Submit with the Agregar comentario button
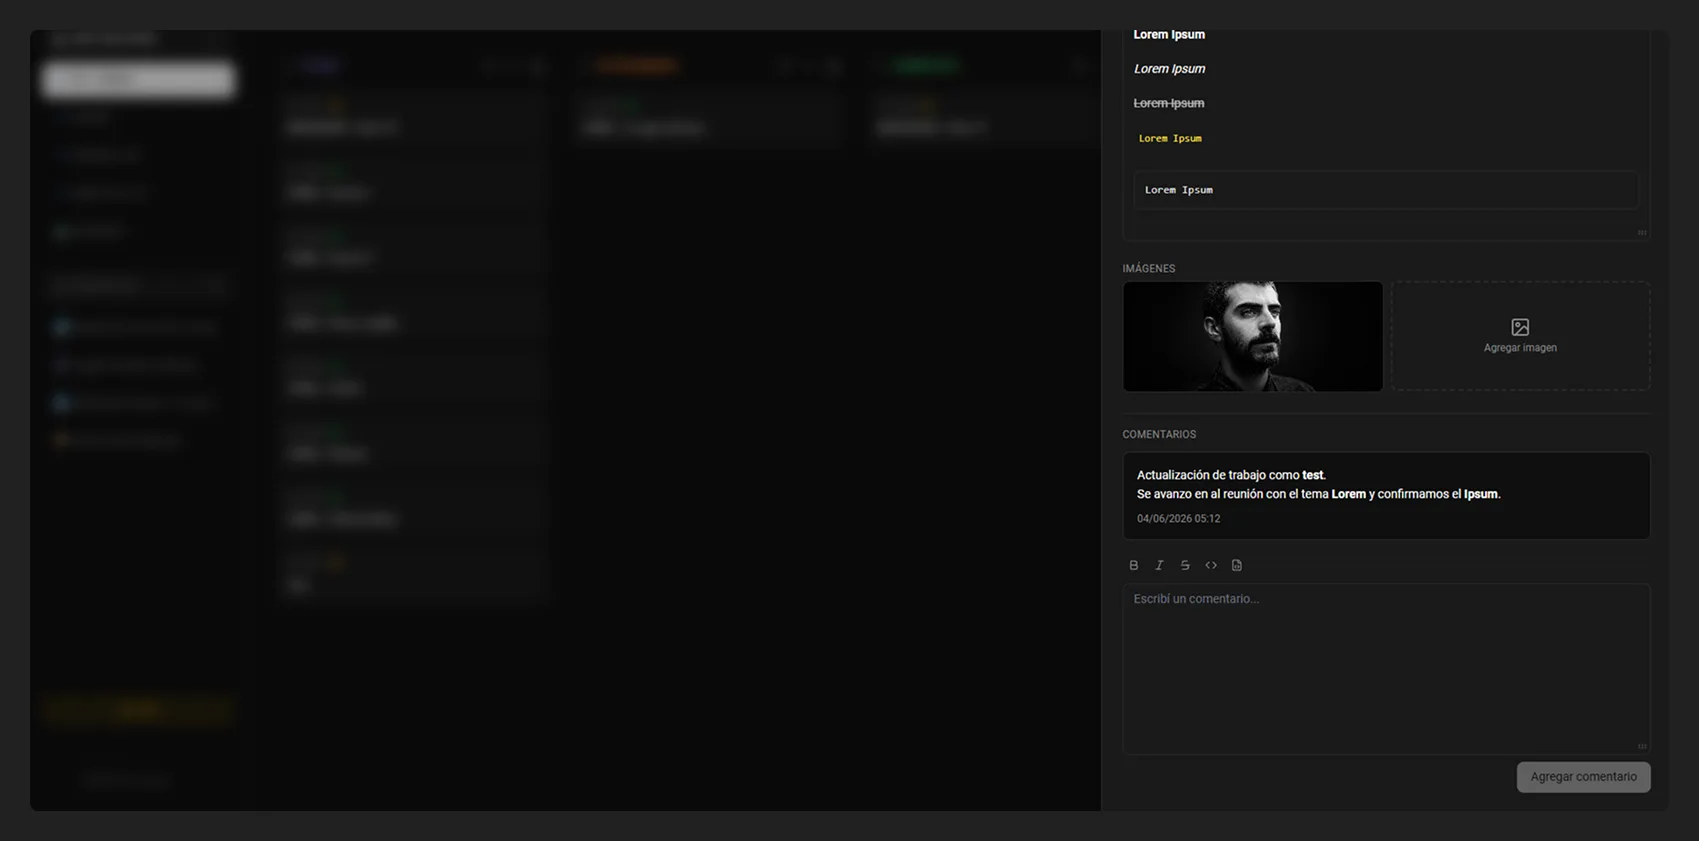Viewport: 1699px width, 841px height. coord(1583,777)
